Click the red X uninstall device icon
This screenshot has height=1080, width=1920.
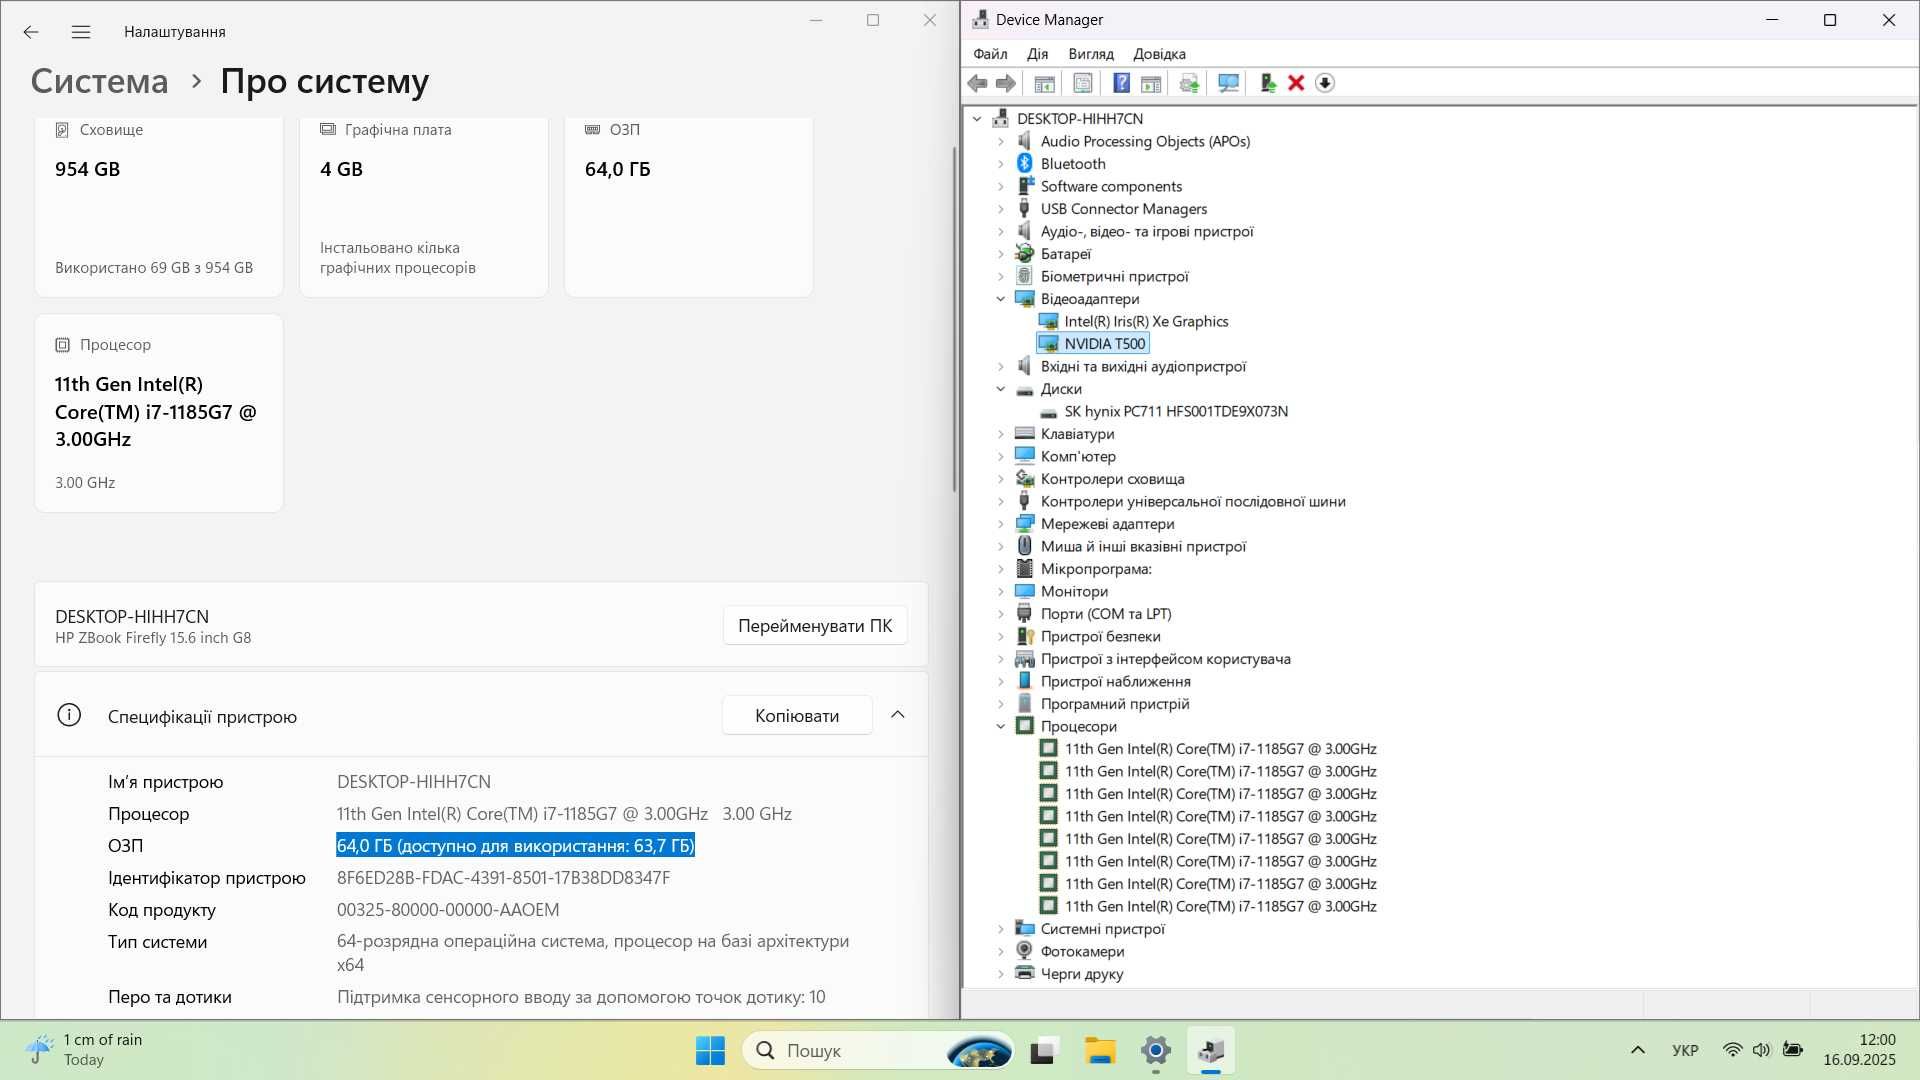(1296, 84)
